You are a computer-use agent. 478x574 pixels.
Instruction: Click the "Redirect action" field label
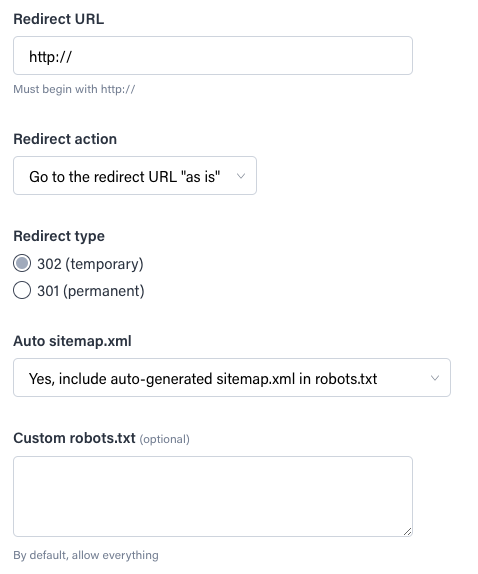pos(65,139)
